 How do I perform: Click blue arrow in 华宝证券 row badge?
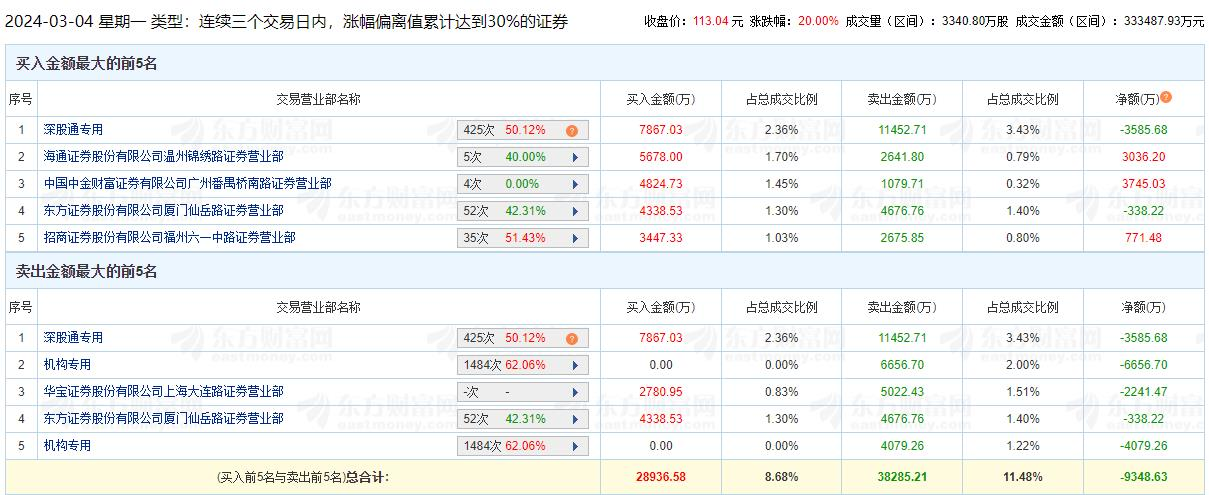coord(575,392)
